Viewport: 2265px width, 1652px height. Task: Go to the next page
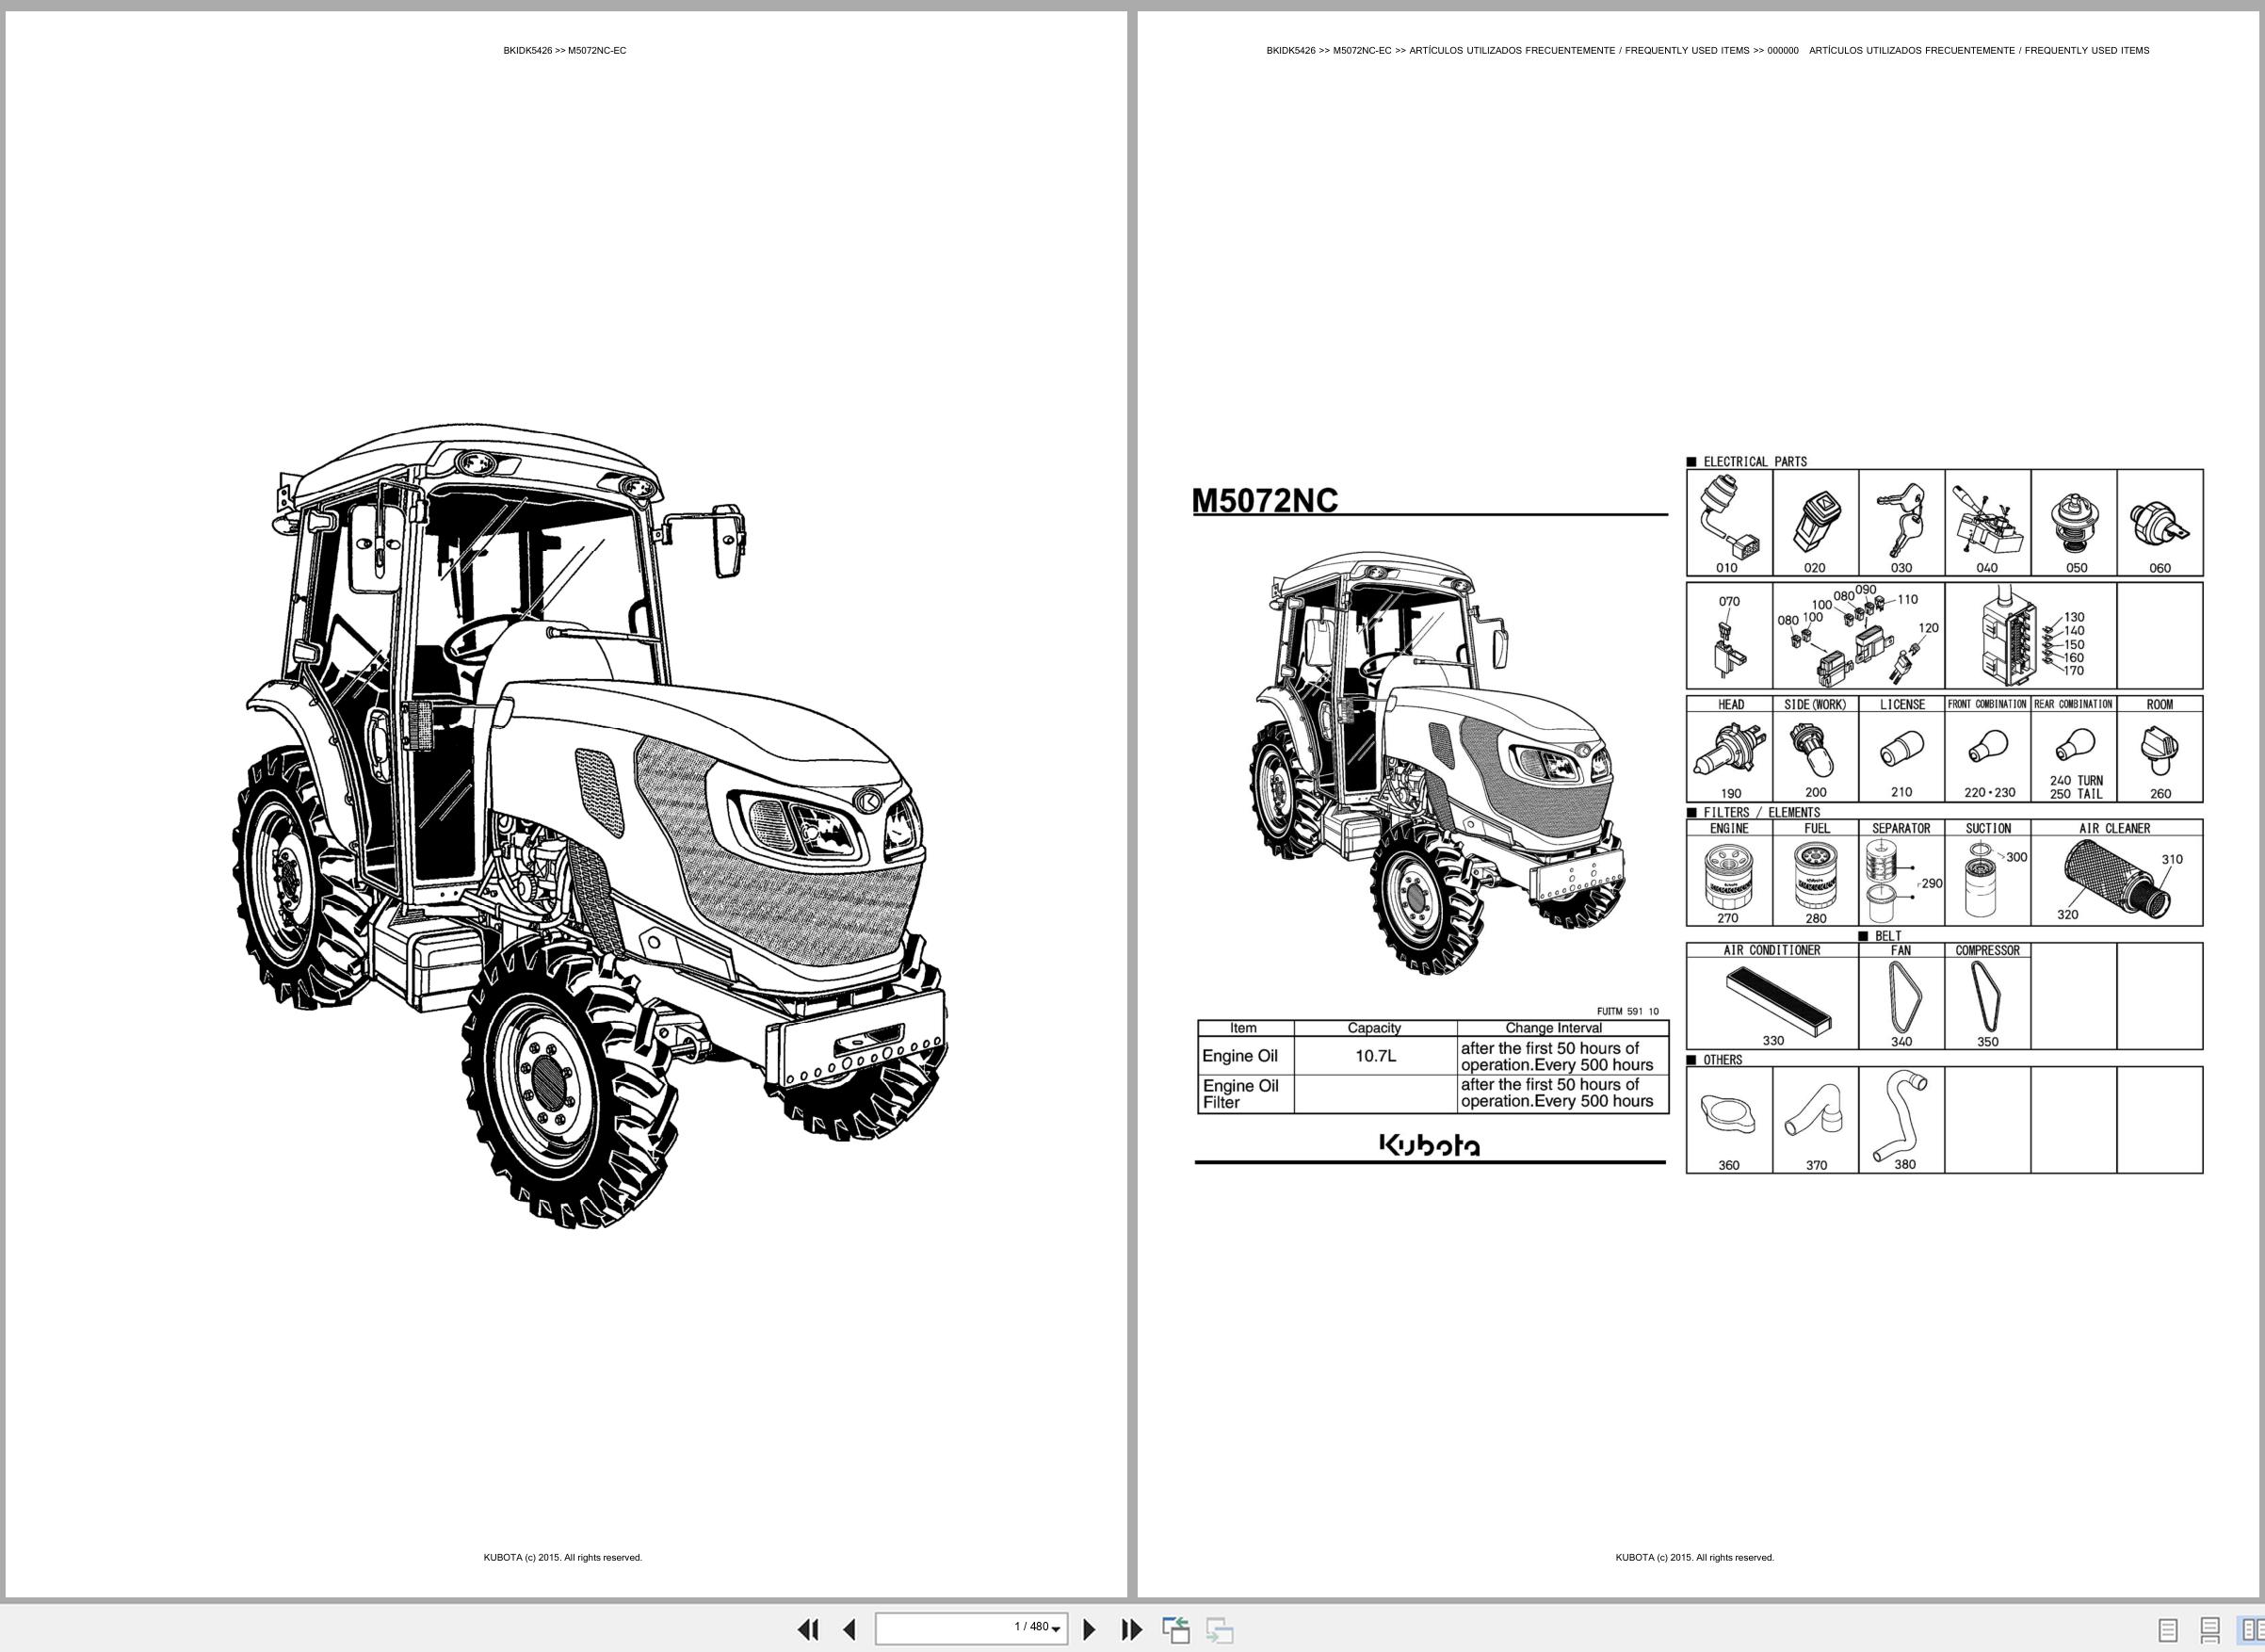point(1090,1629)
